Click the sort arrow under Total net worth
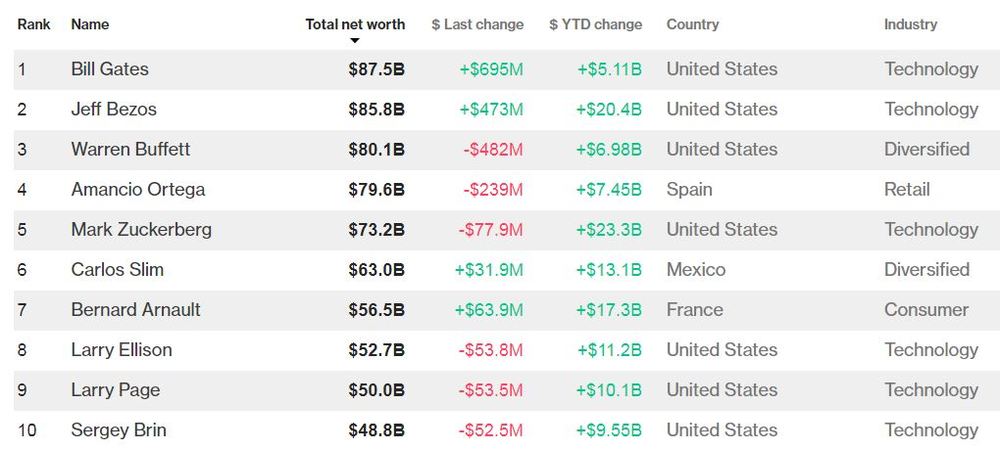 tap(354, 41)
